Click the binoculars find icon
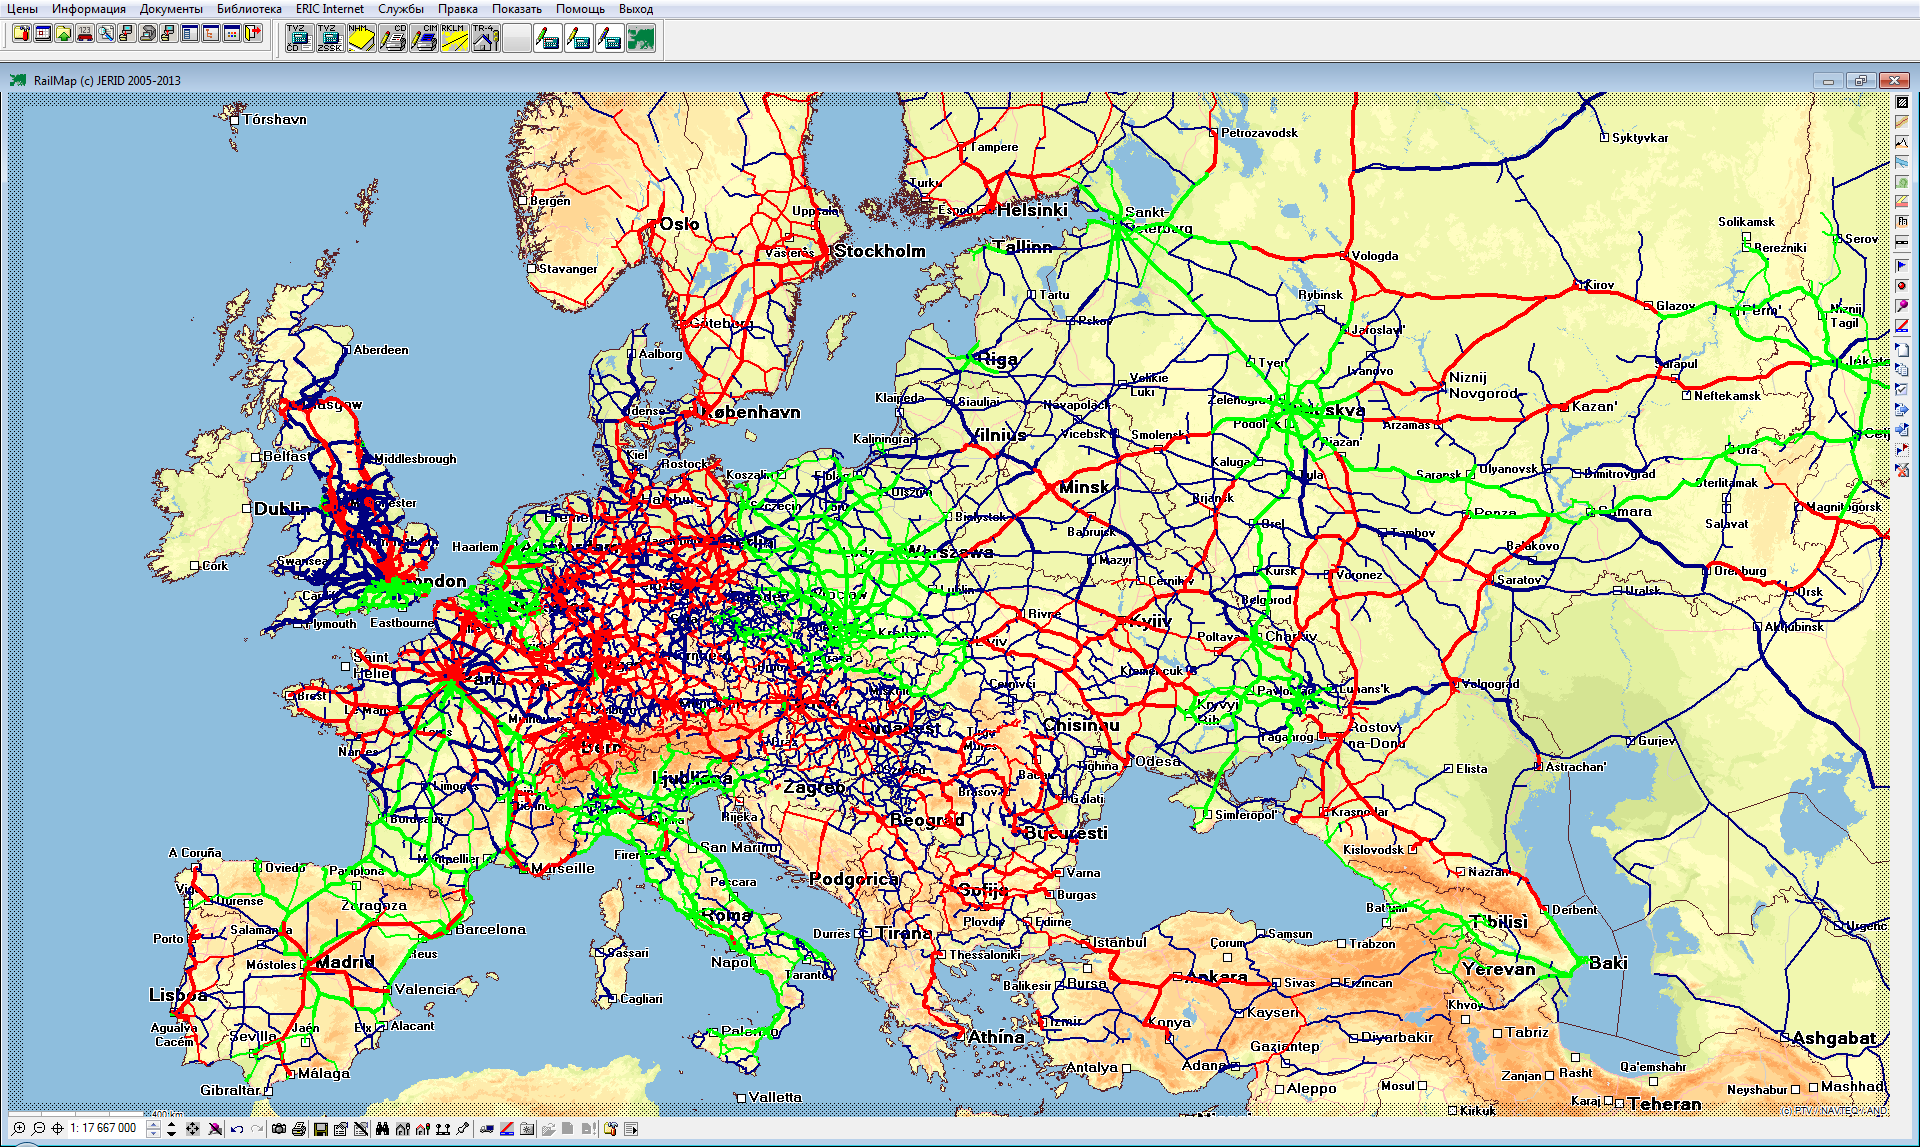This screenshot has height=1147, width=1920. (x=382, y=1129)
